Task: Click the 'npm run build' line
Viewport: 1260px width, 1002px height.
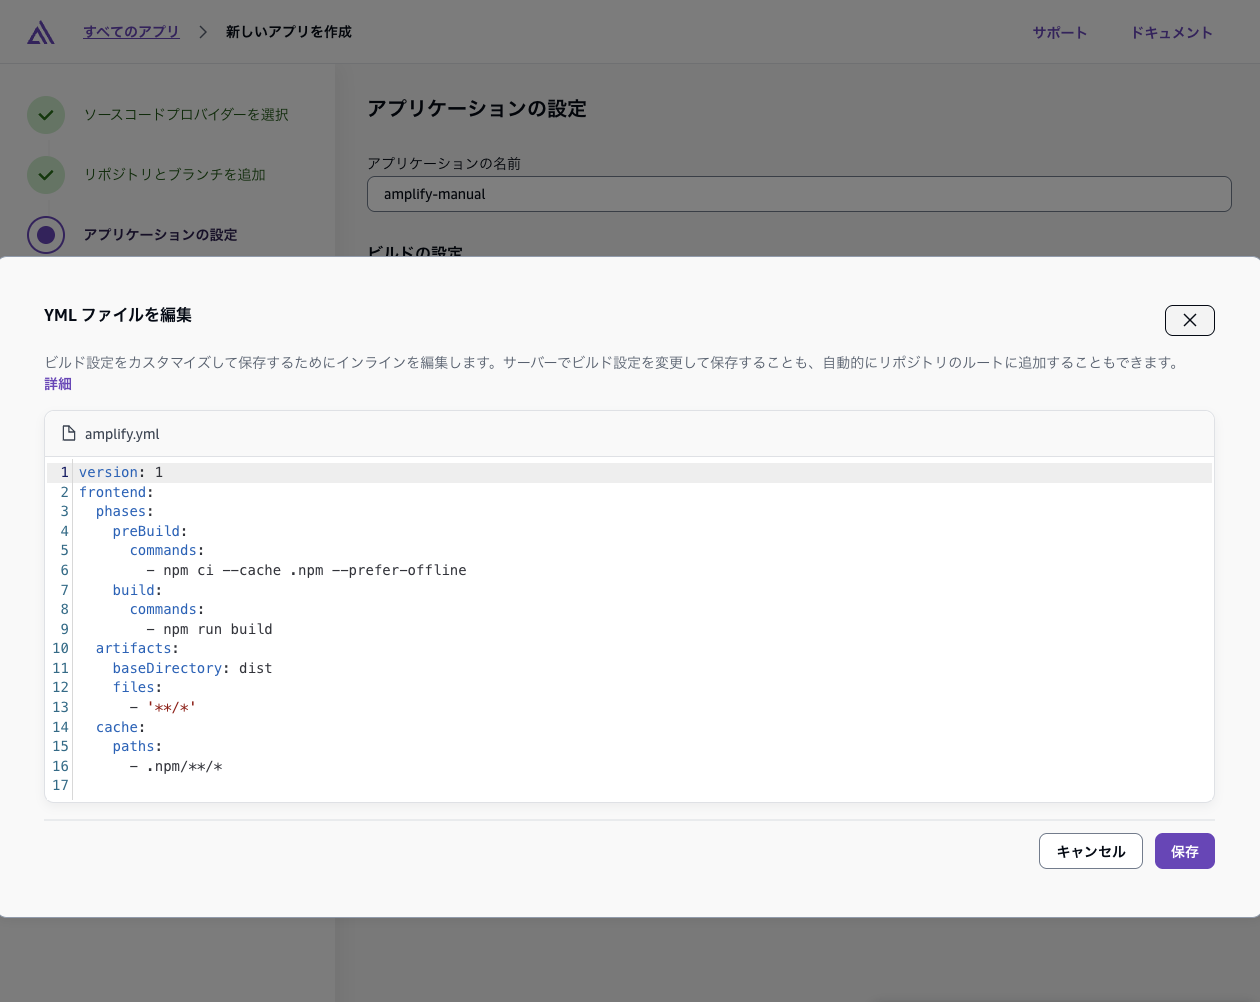Action: click(209, 629)
